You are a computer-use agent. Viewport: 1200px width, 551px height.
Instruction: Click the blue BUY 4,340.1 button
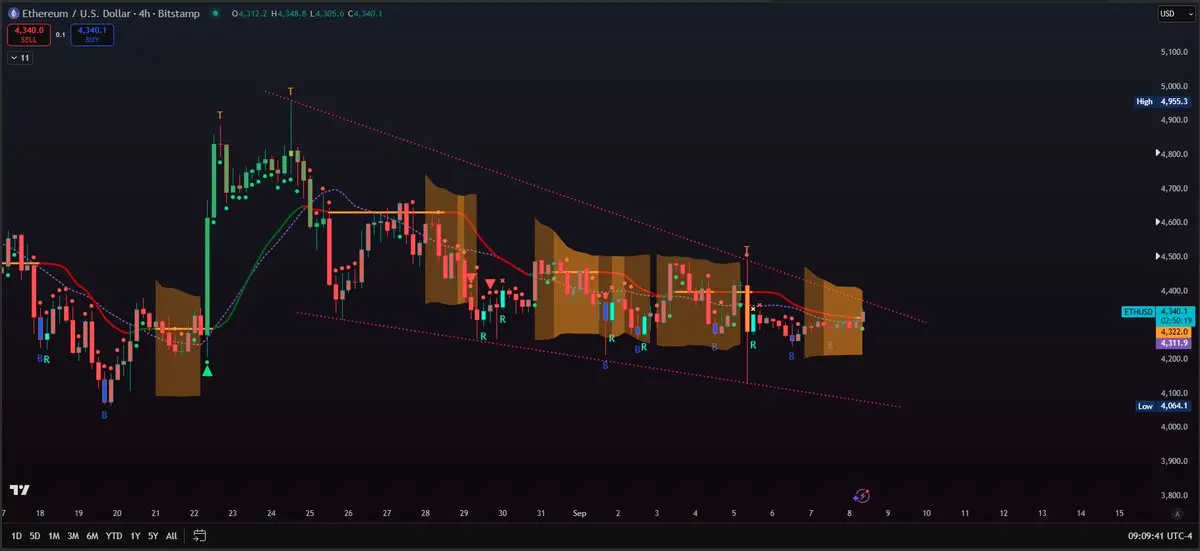tap(92, 34)
